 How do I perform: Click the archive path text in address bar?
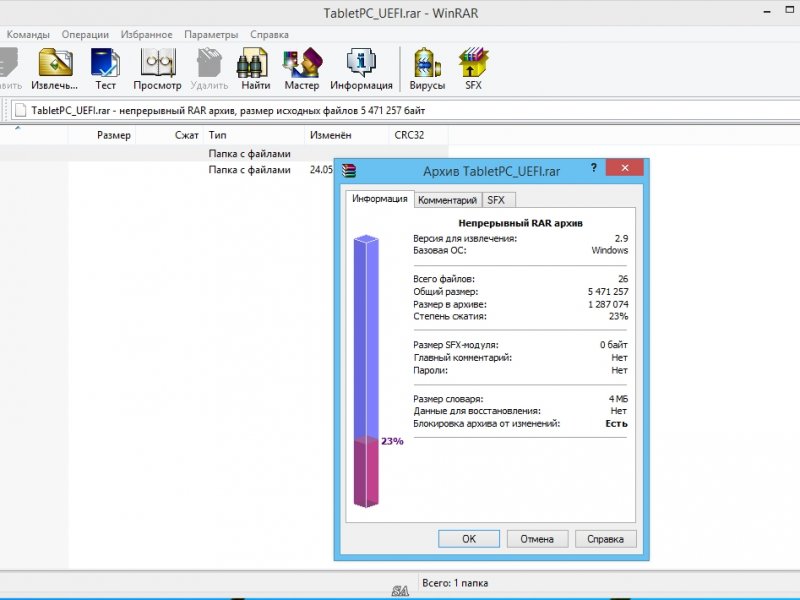coord(228,110)
